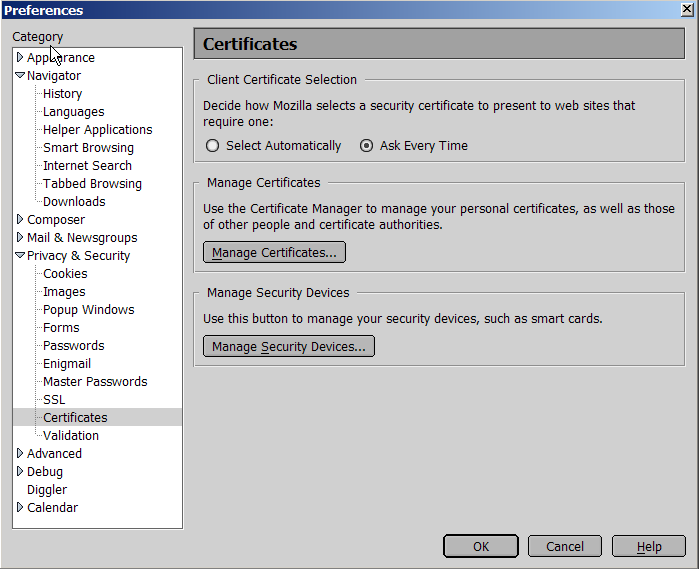Select SSL category item
This screenshot has height=569, width=699.
click(x=54, y=400)
